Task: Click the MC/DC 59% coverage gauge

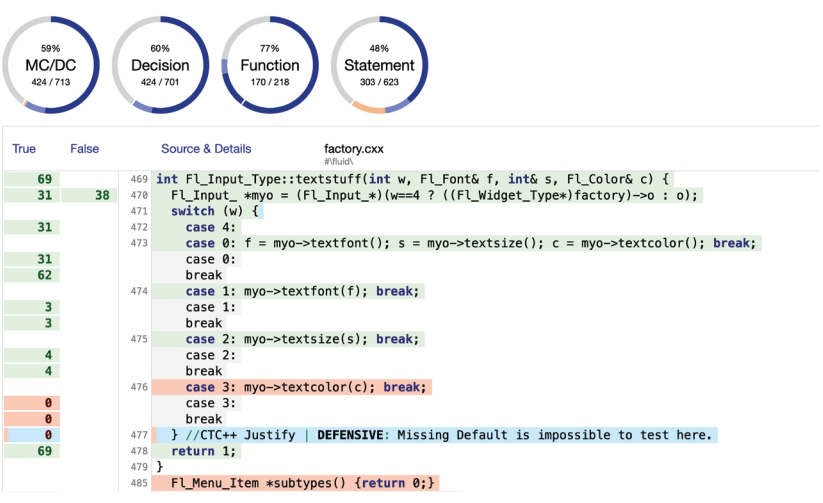Action: (51, 65)
